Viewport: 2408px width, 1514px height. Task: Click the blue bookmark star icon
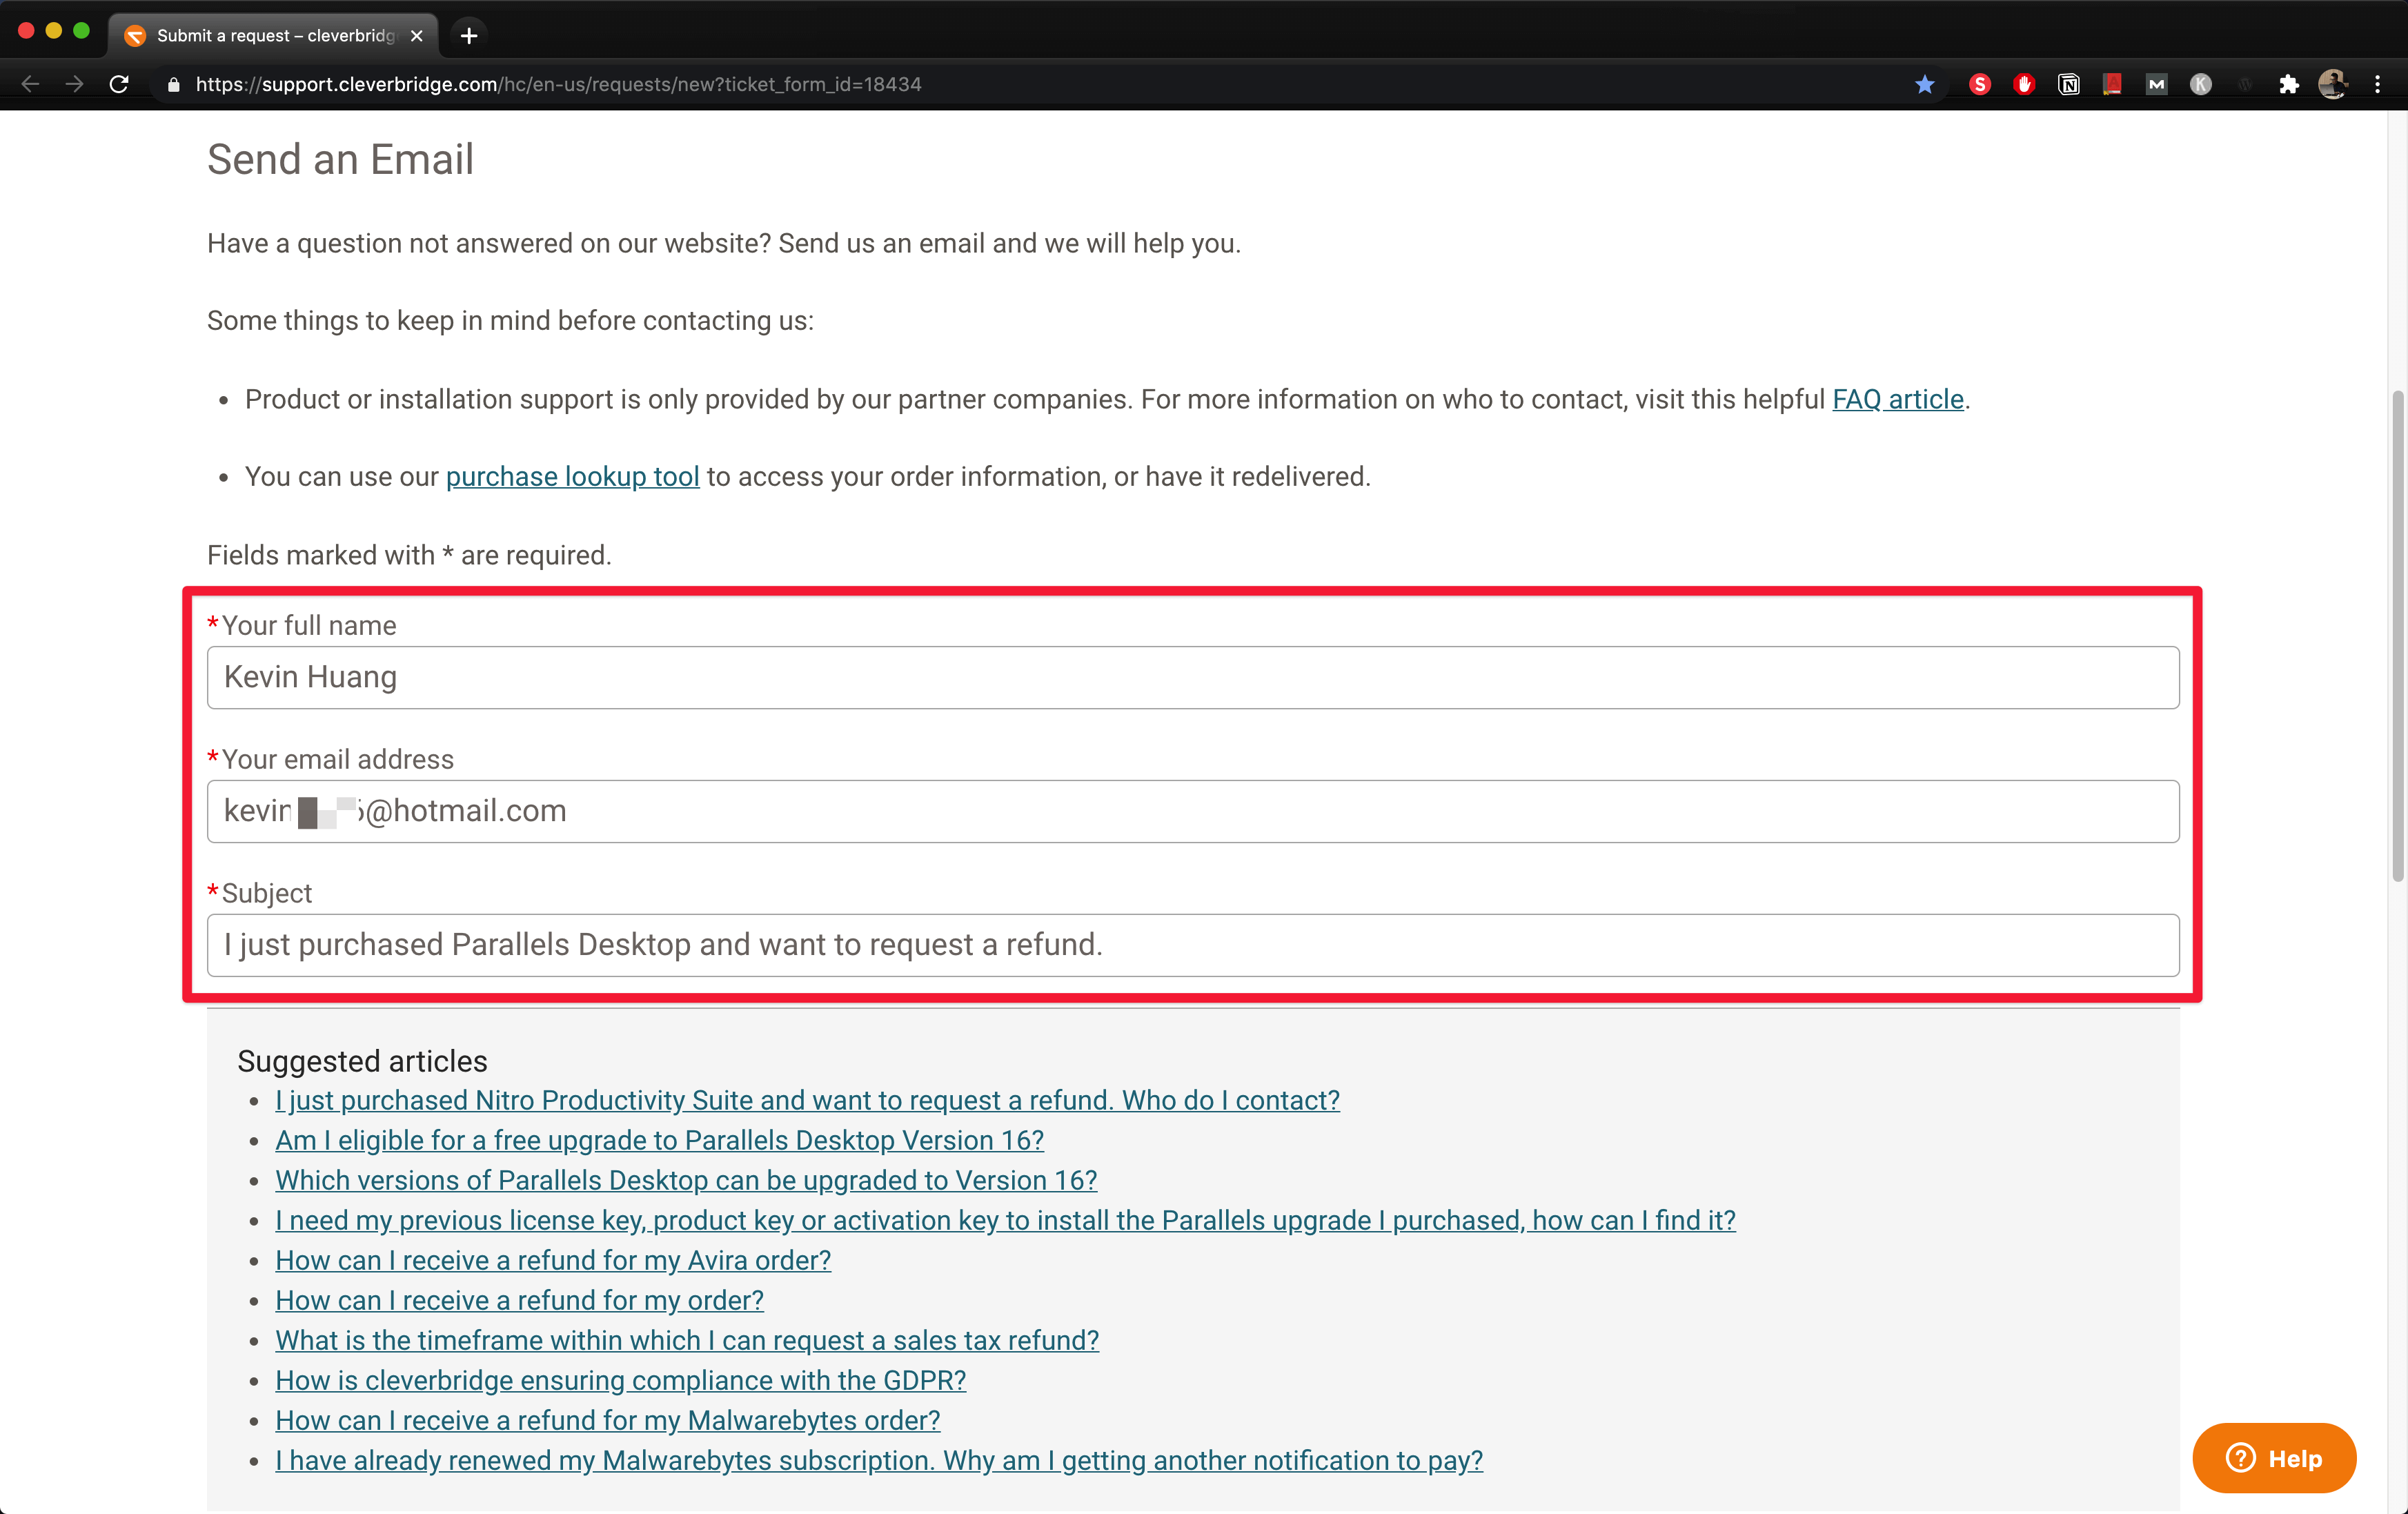coord(1924,85)
